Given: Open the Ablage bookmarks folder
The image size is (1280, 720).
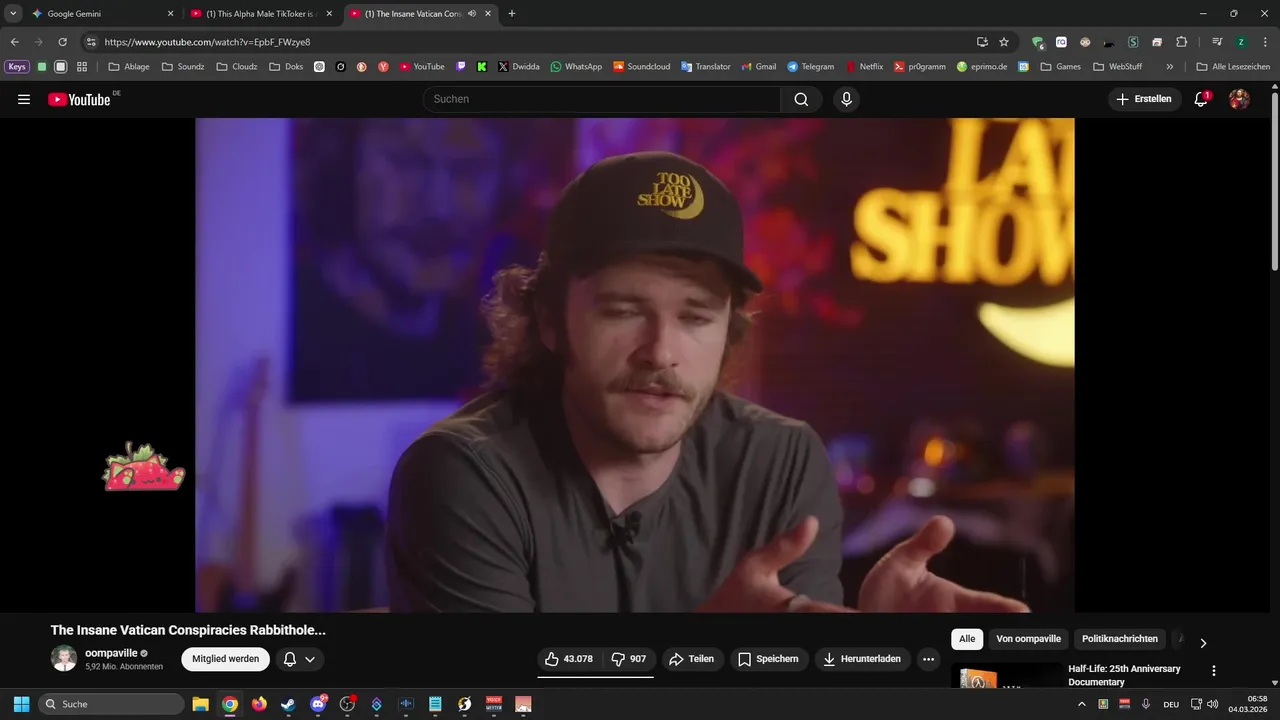Looking at the screenshot, I should 129,66.
